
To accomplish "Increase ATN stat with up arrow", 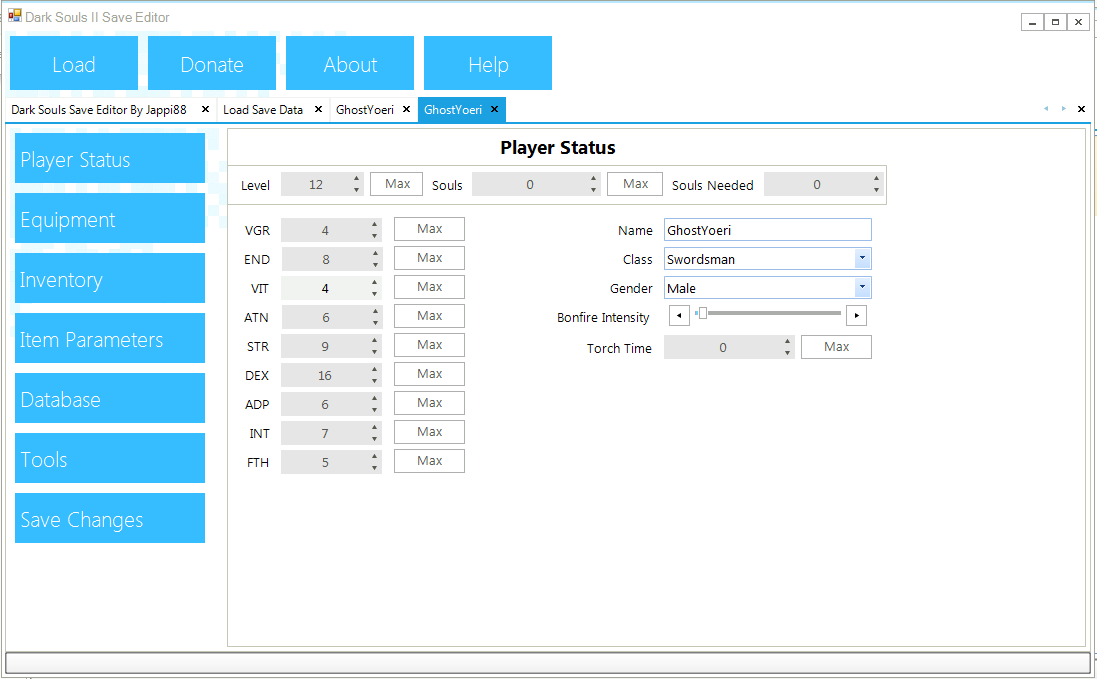I will (375, 311).
